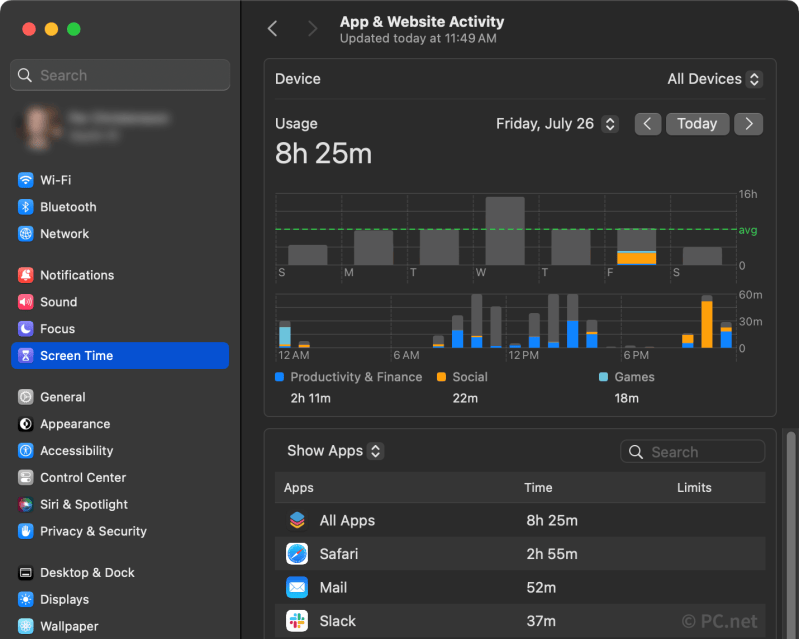Select Focus in the sidebar
The height and width of the screenshot is (639, 799).
click(x=120, y=329)
